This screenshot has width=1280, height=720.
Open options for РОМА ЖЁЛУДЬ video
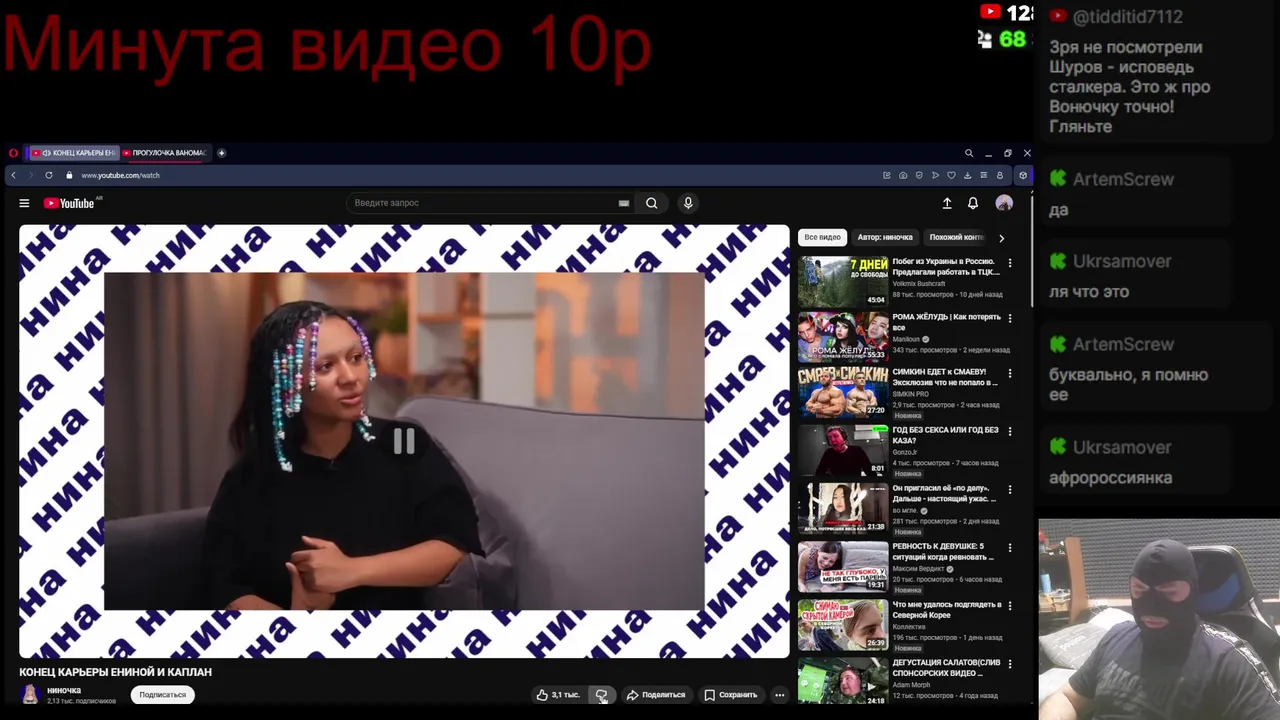pyautogui.click(x=1010, y=318)
